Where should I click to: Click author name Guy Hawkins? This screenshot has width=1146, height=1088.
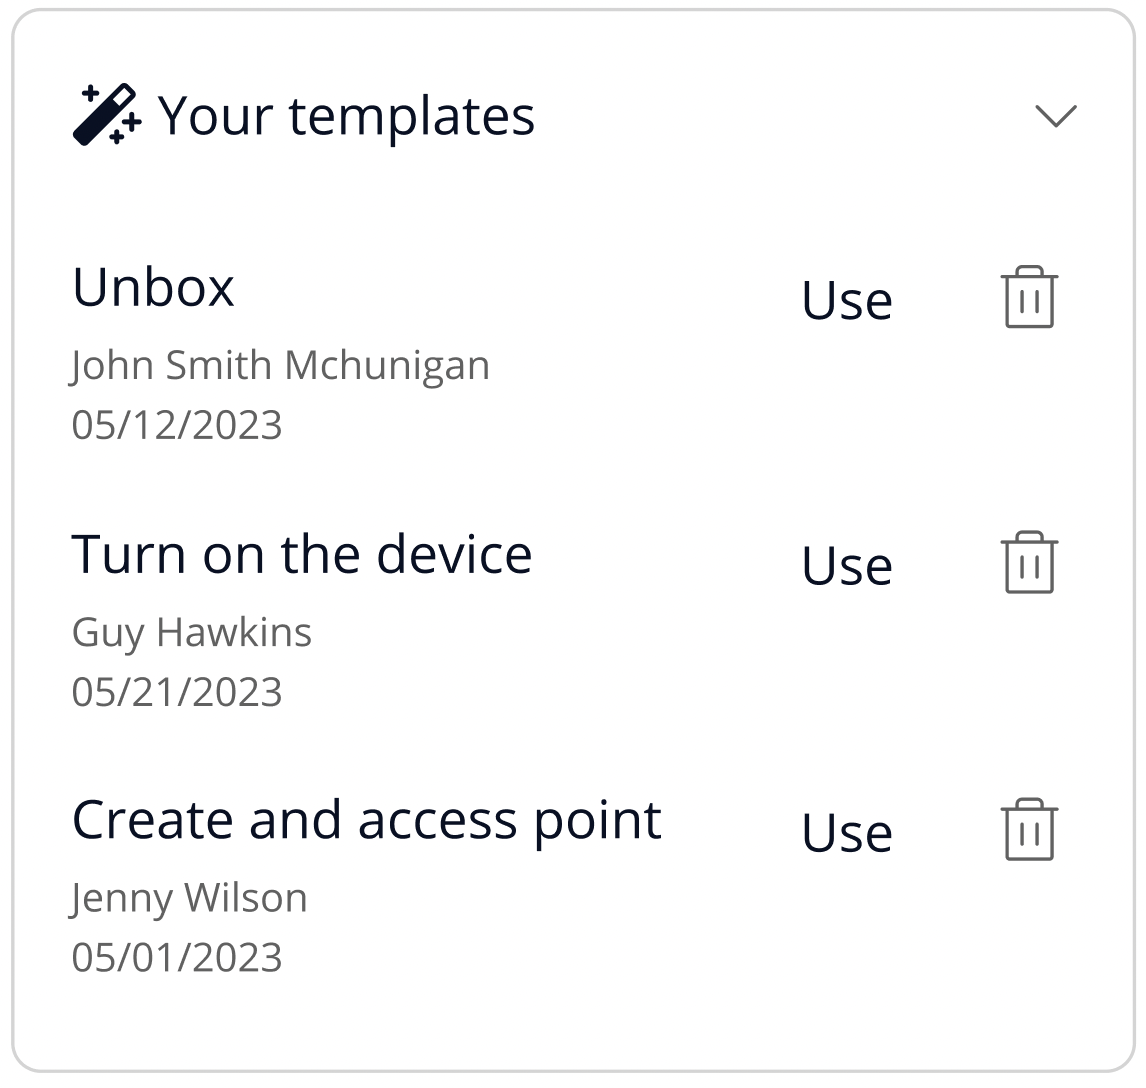(192, 632)
